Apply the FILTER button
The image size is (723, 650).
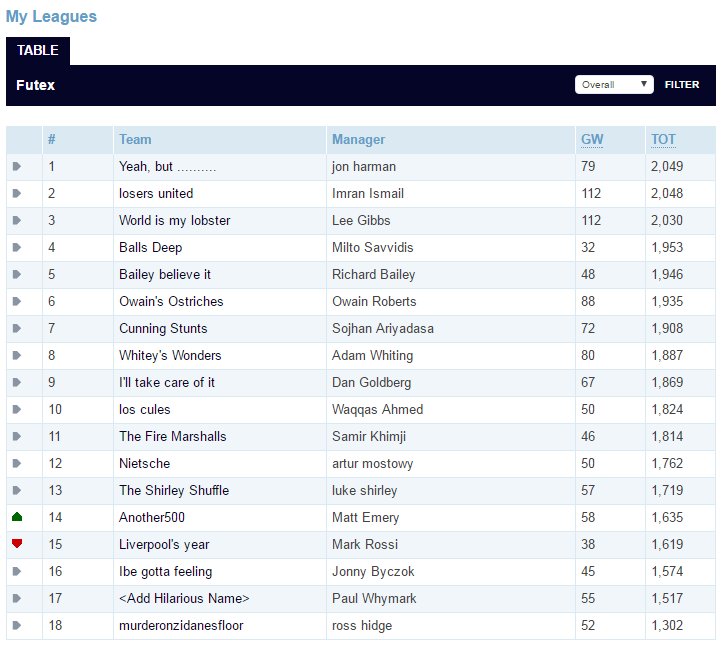pyautogui.click(x=682, y=85)
